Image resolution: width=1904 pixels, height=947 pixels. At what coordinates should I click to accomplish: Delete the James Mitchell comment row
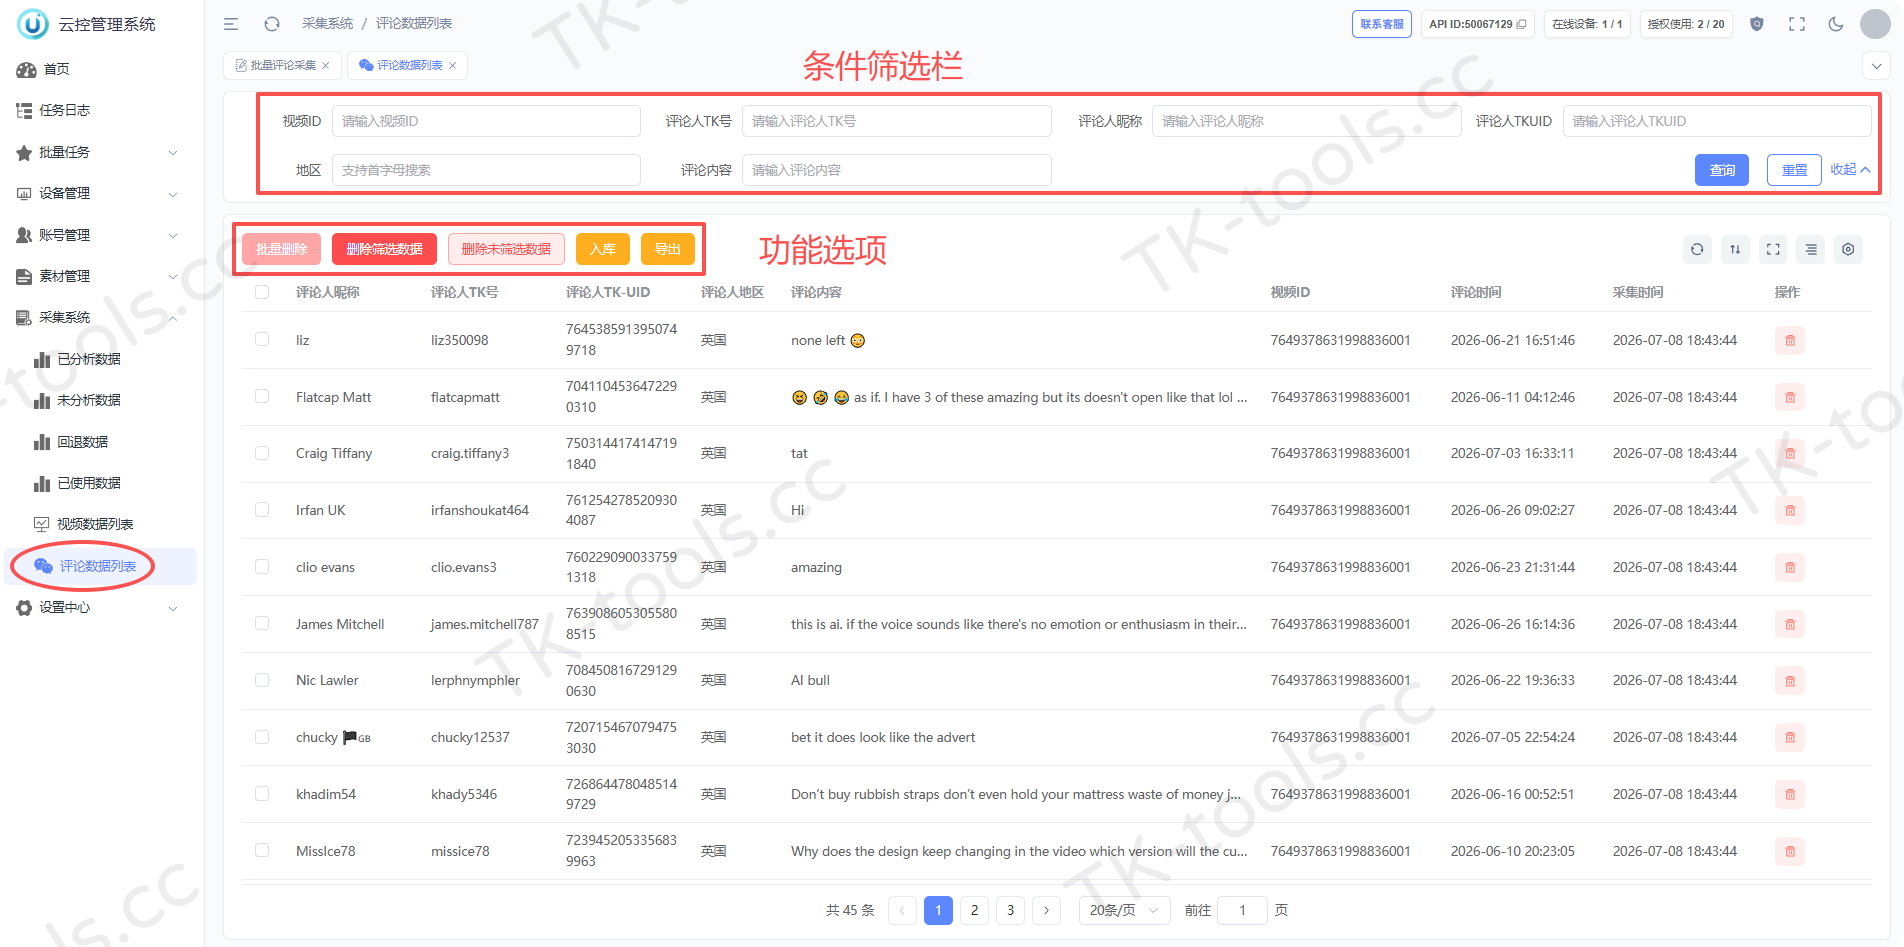point(1790,625)
